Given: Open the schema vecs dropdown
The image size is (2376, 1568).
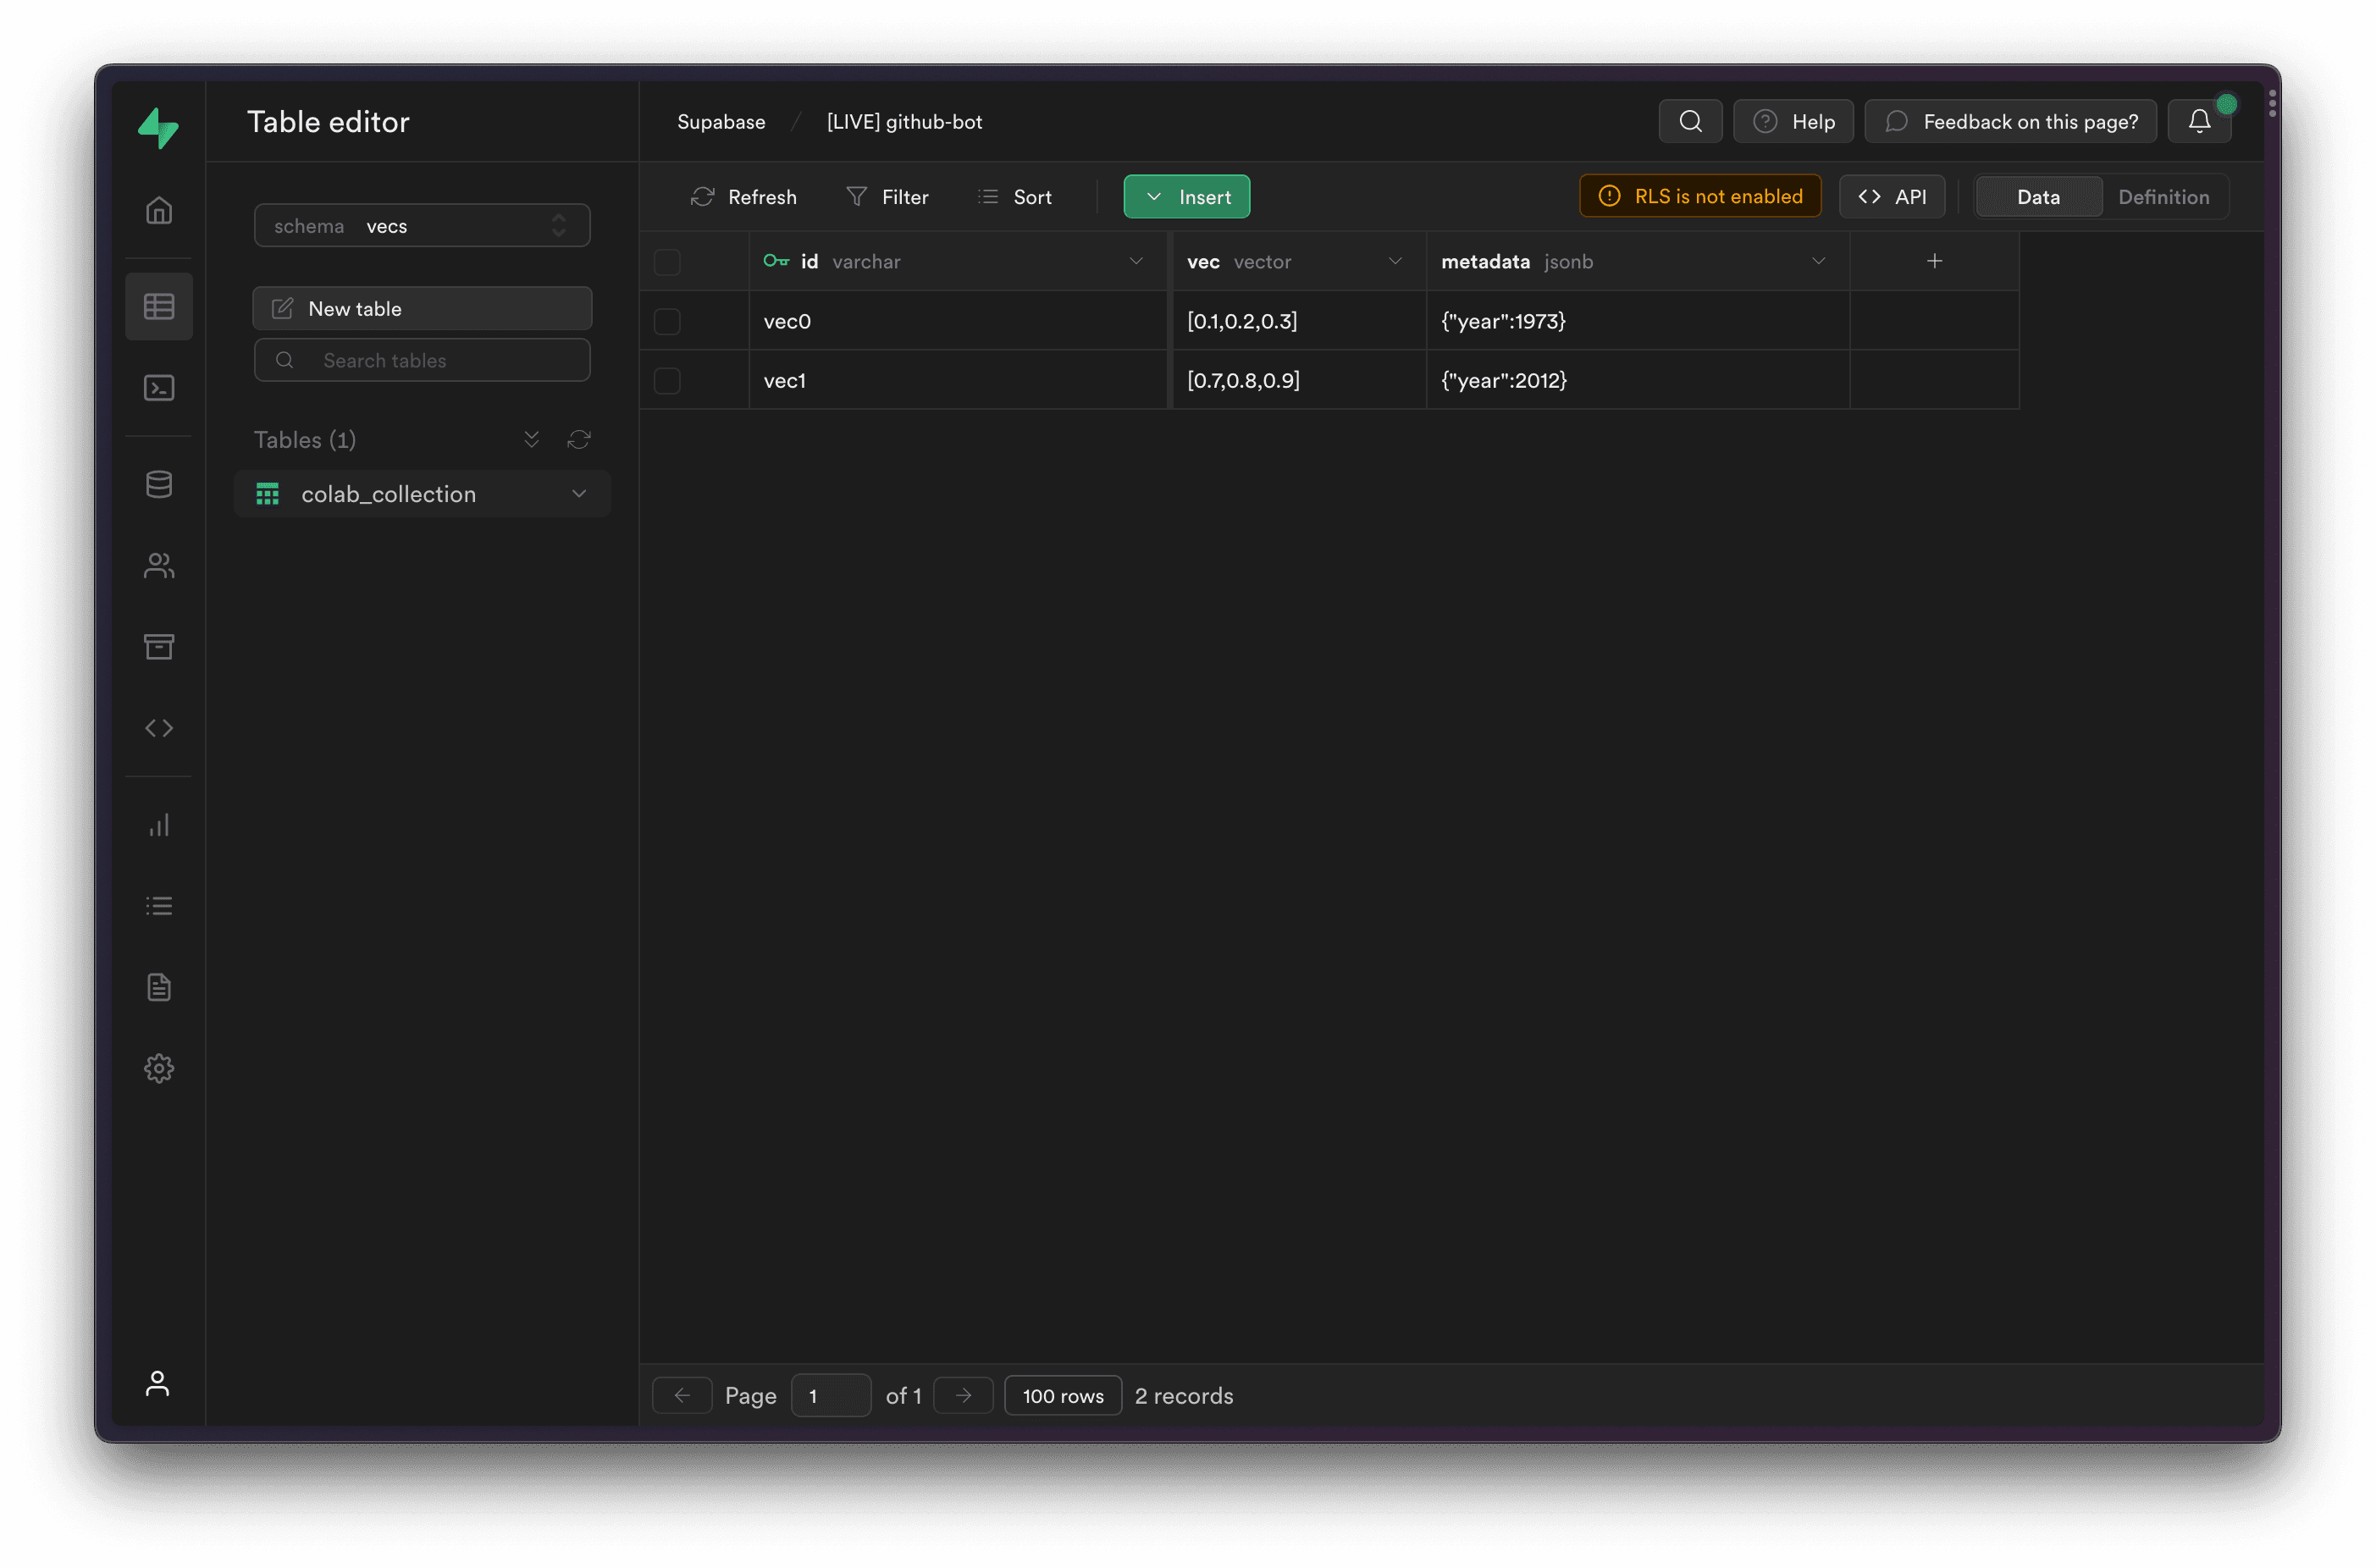Looking at the screenshot, I should [422, 226].
